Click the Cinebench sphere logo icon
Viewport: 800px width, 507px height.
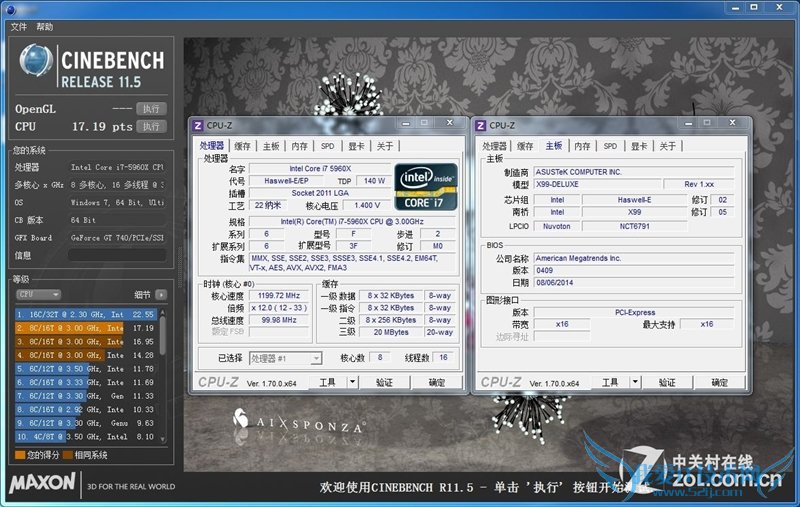coord(34,62)
